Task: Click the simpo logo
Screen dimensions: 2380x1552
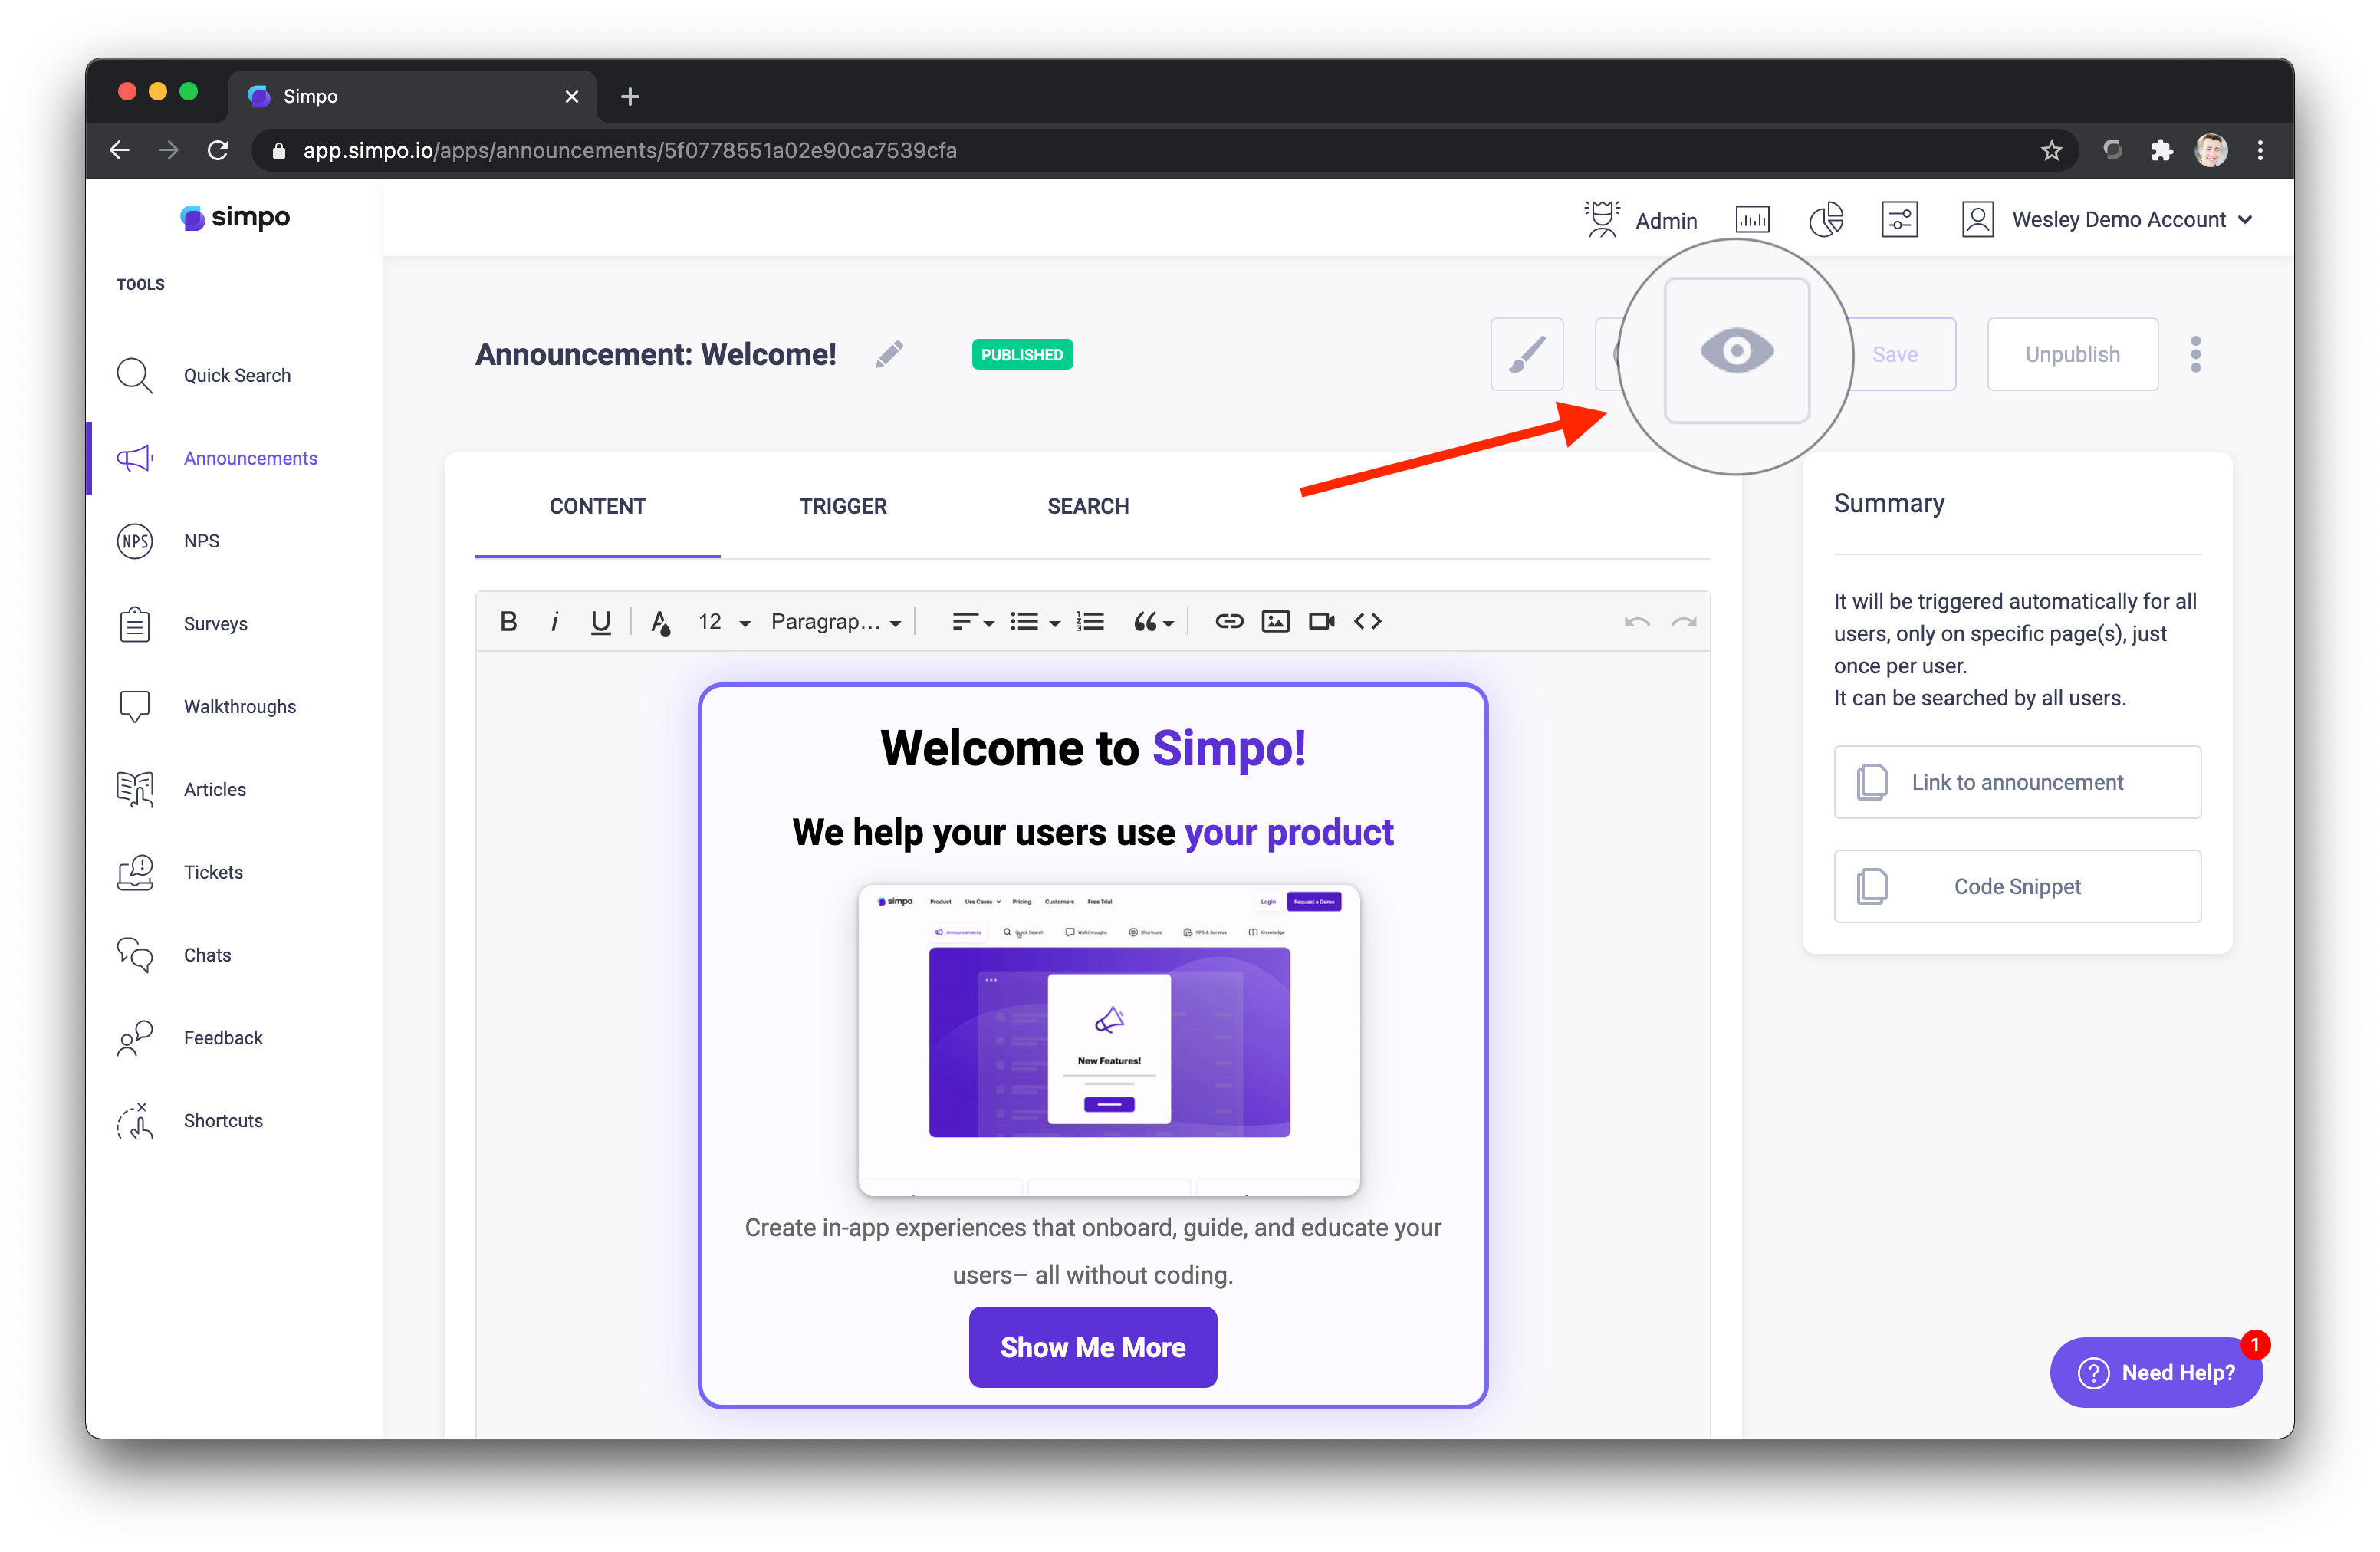Action: point(235,217)
